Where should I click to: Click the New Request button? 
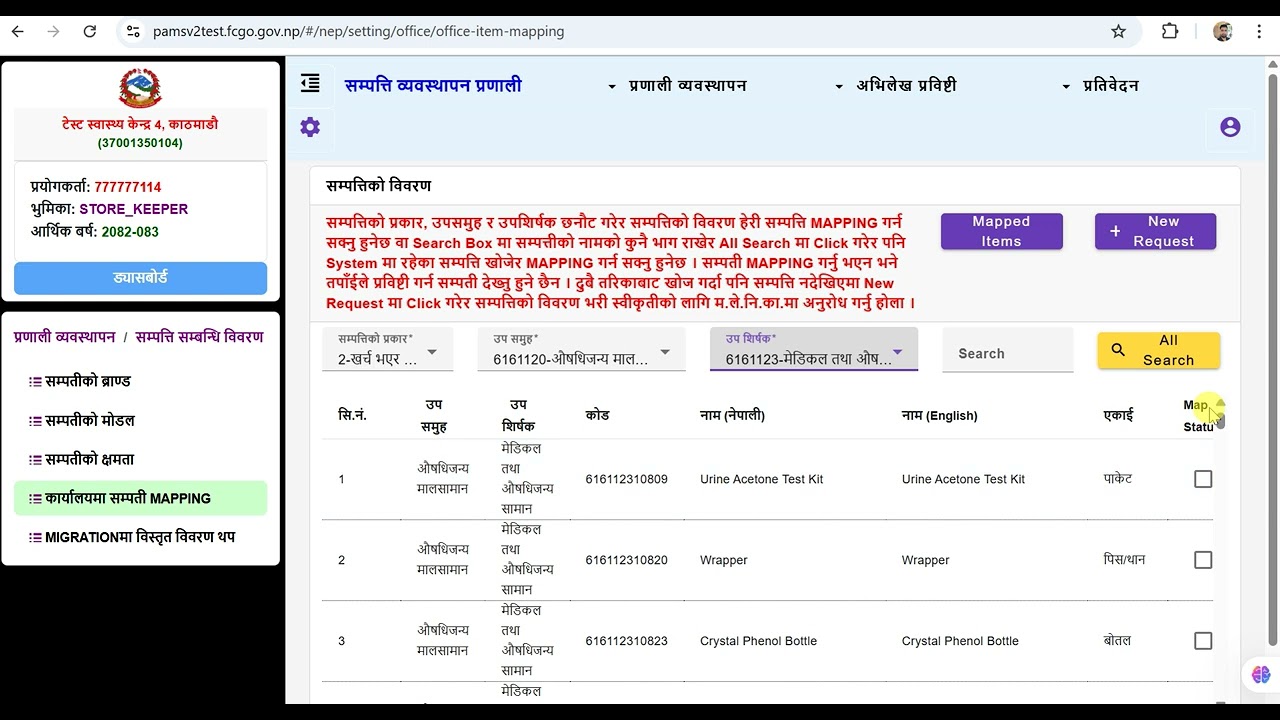(x=1155, y=231)
